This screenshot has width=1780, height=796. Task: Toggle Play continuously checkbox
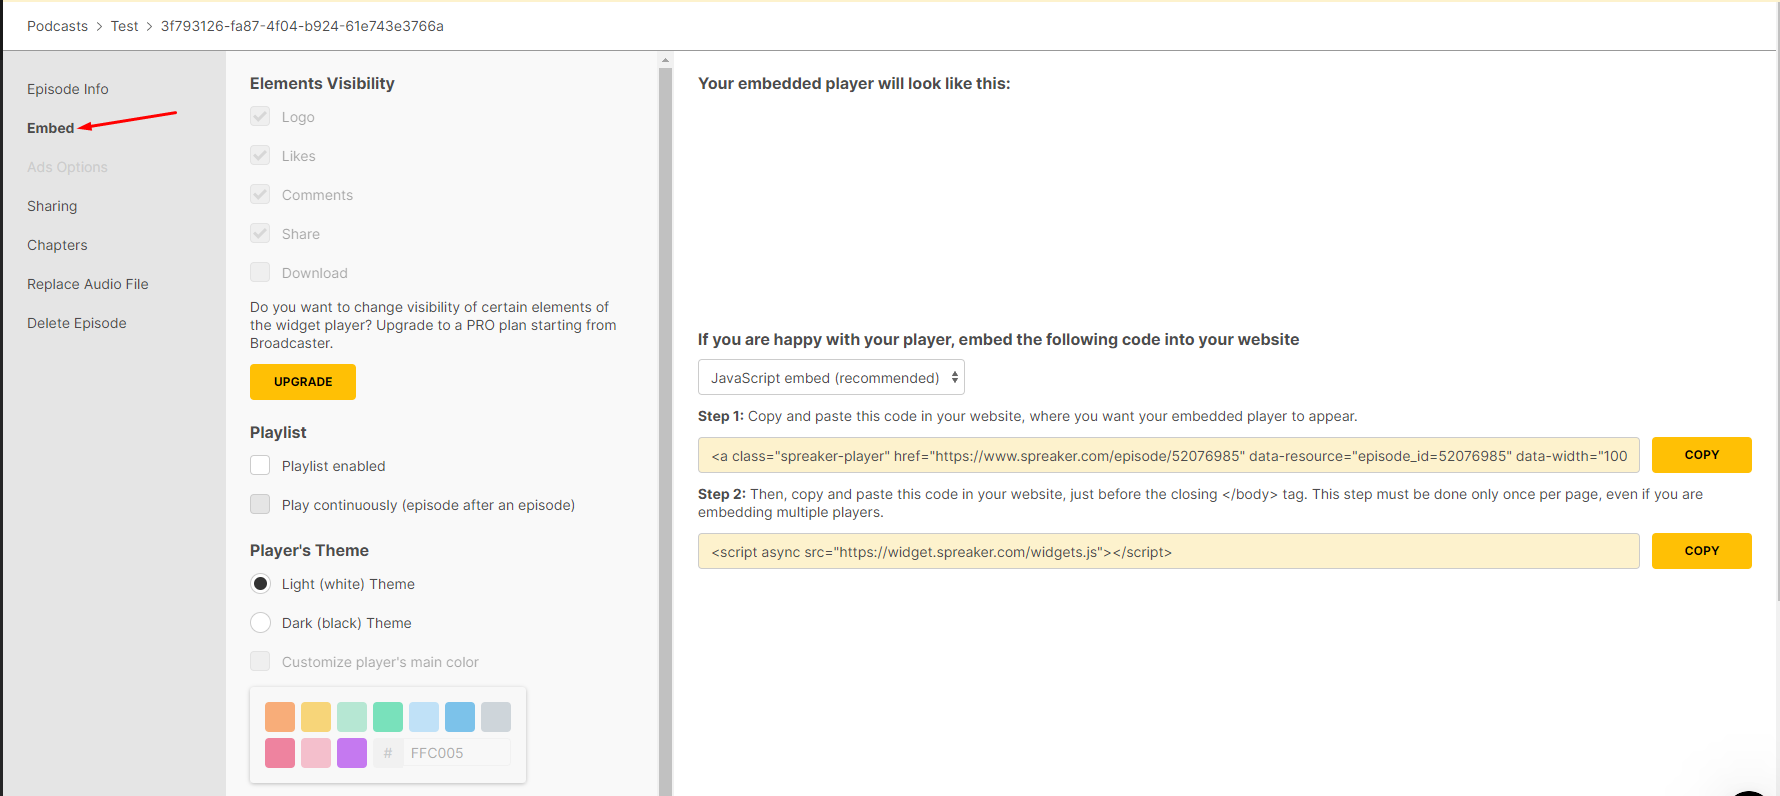[260, 505]
